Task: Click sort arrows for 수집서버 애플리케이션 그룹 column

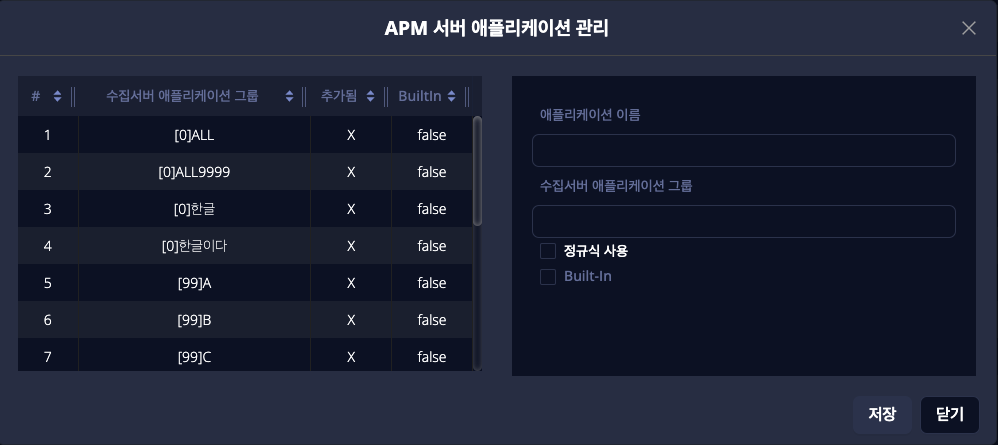Action: click(289, 96)
